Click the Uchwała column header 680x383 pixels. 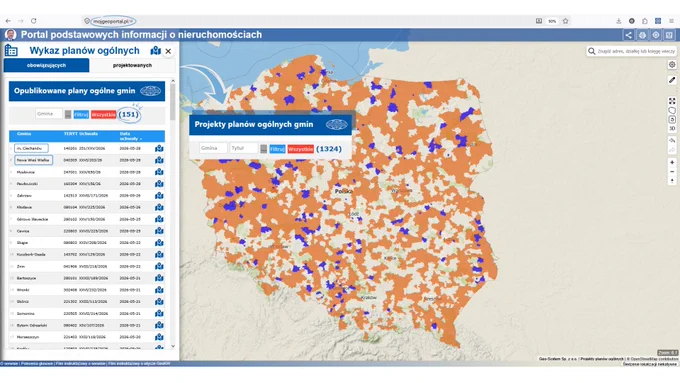[x=88, y=134]
